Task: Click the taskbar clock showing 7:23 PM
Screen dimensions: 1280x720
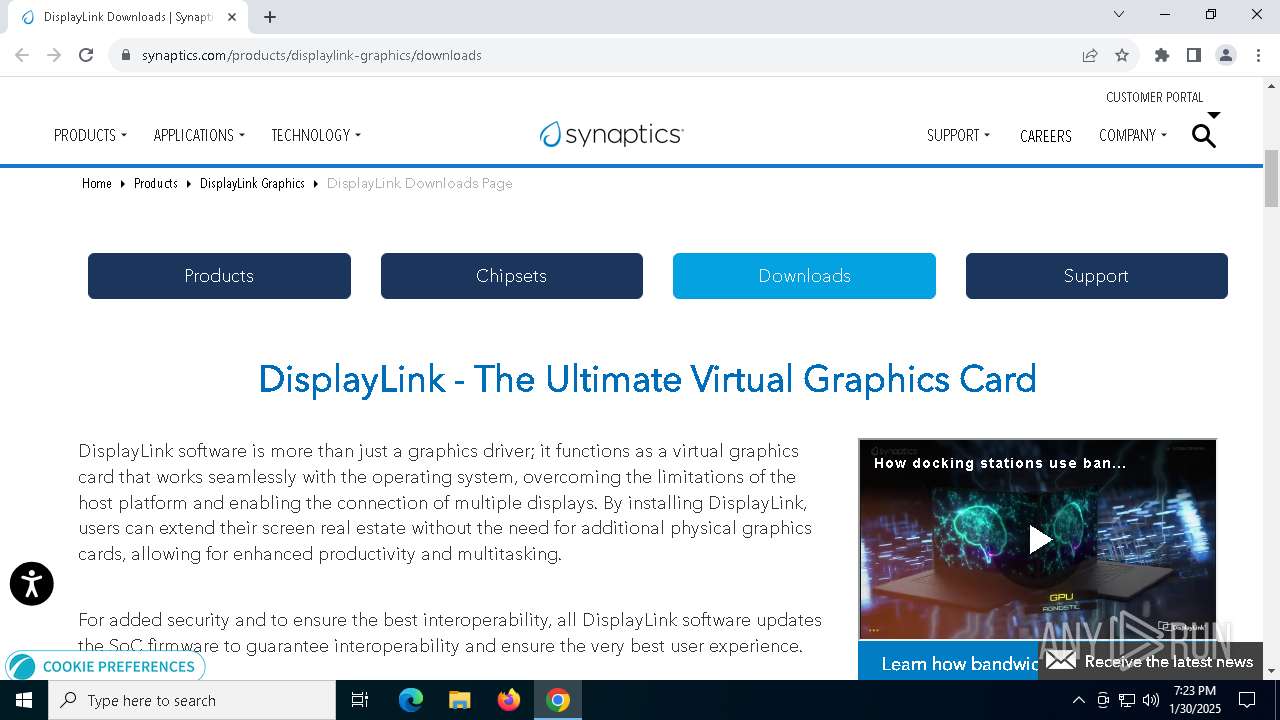Action: (1195, 700)
